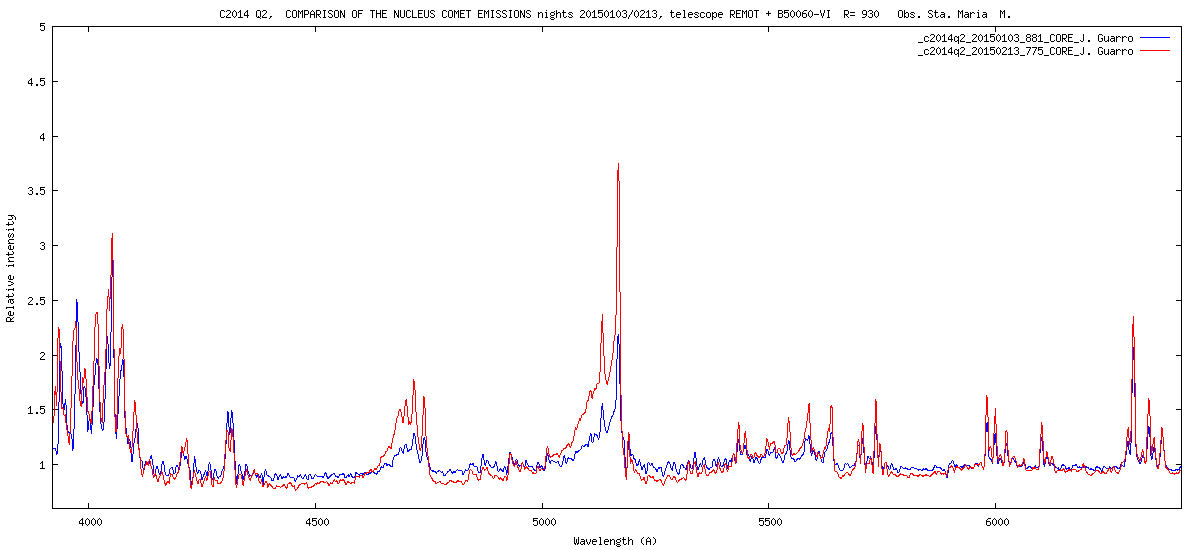Click y-axis tick label 1.5
The width and height of the screenshot is (1200, 550).
(x=36, y=410)
